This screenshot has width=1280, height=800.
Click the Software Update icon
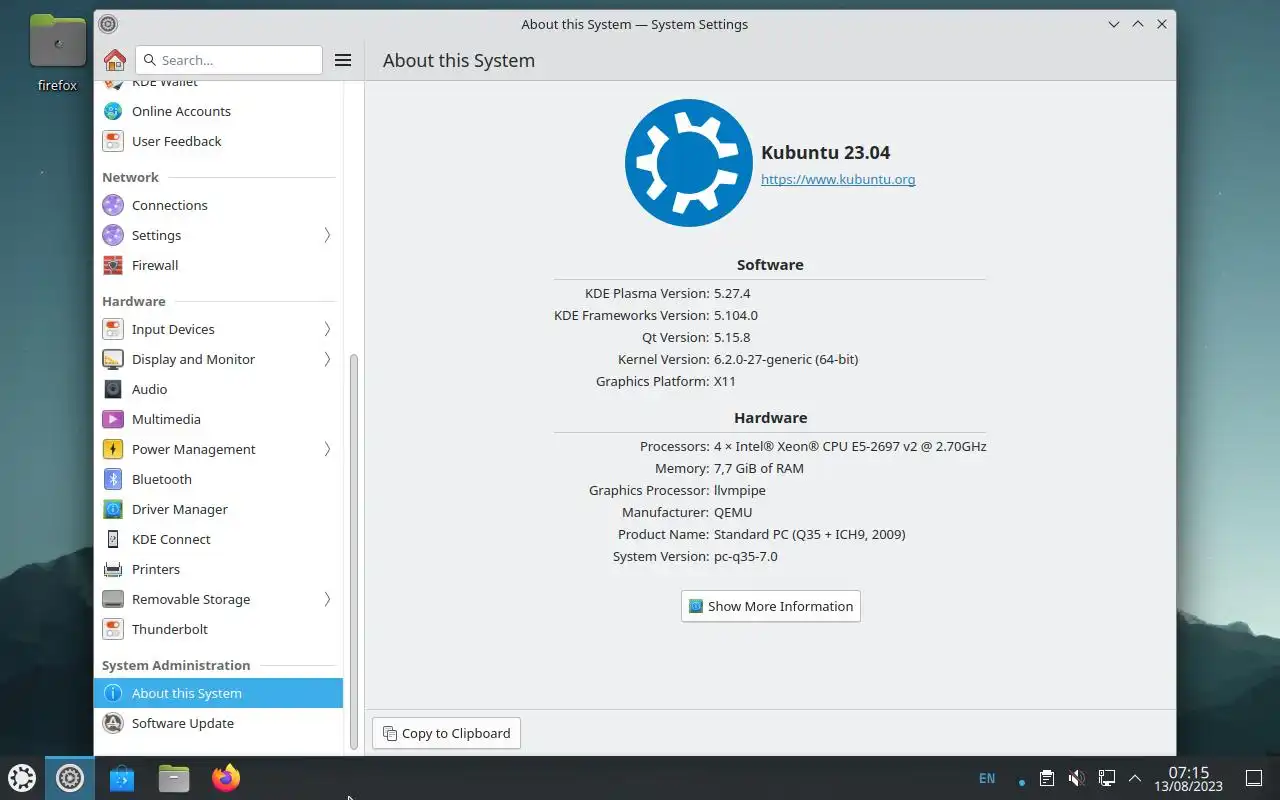pos(113,723)
